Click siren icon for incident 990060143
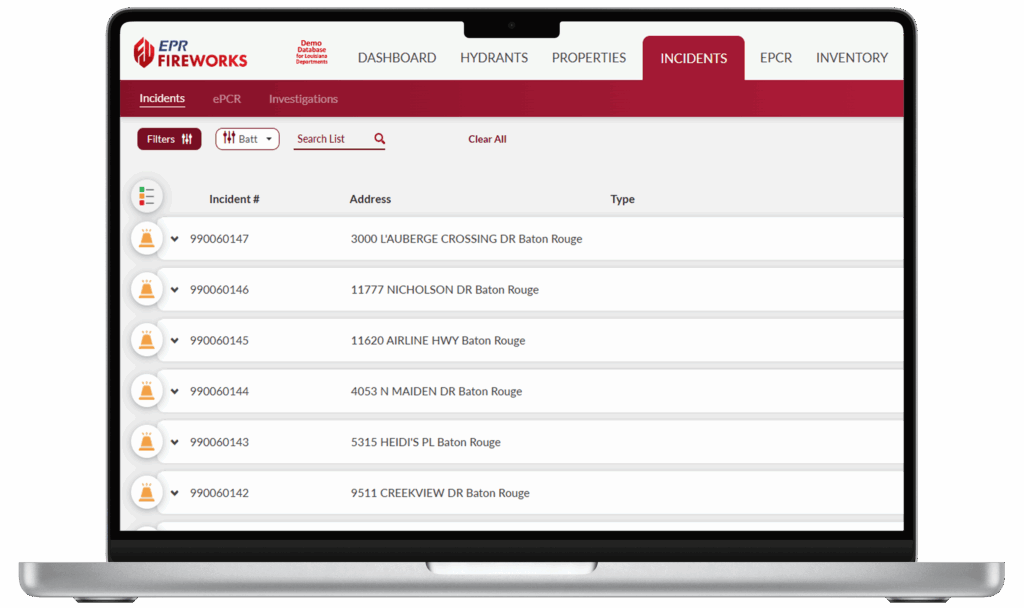Viewport: 1024px width, 608px height. click(147, 442)
